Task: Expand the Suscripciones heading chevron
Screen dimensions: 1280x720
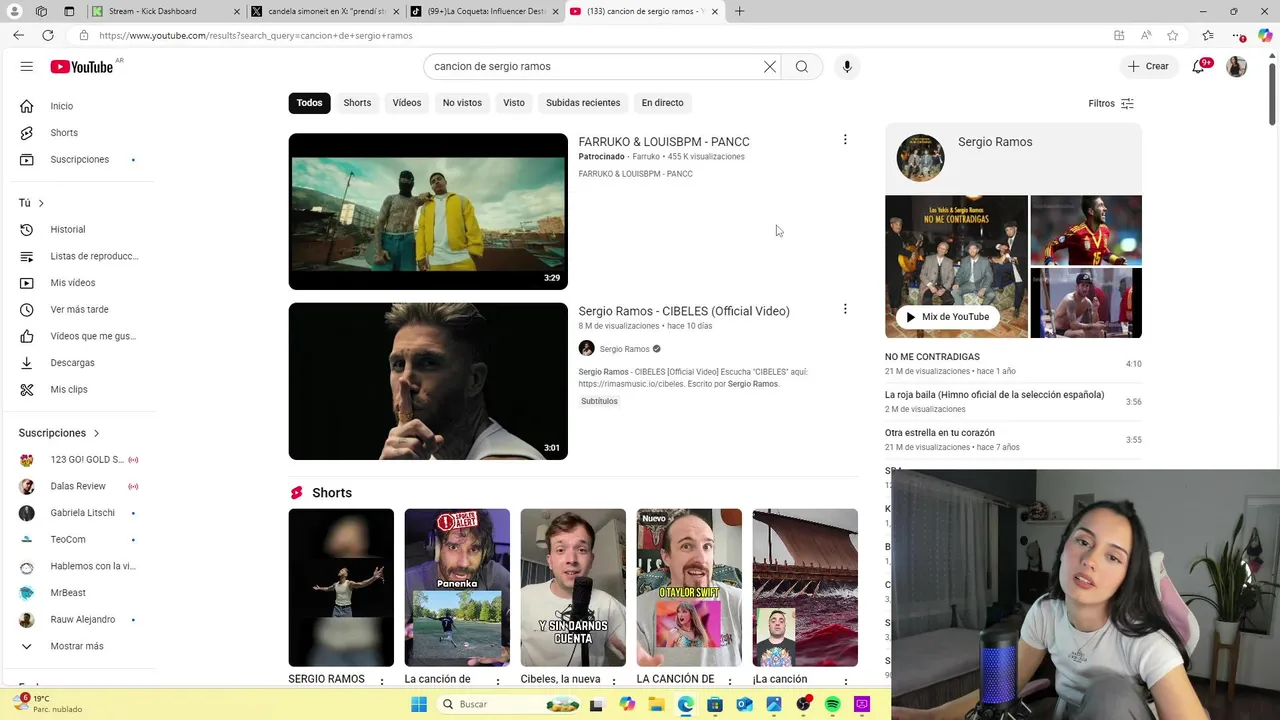Action: coord(97,433)
